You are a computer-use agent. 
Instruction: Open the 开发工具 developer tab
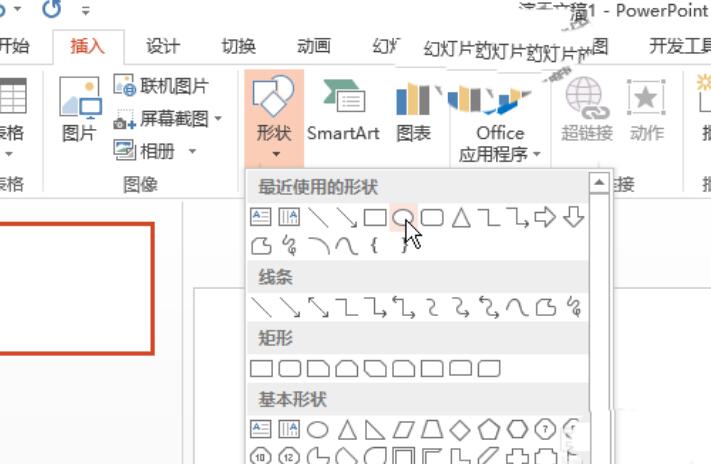point(679,46)
